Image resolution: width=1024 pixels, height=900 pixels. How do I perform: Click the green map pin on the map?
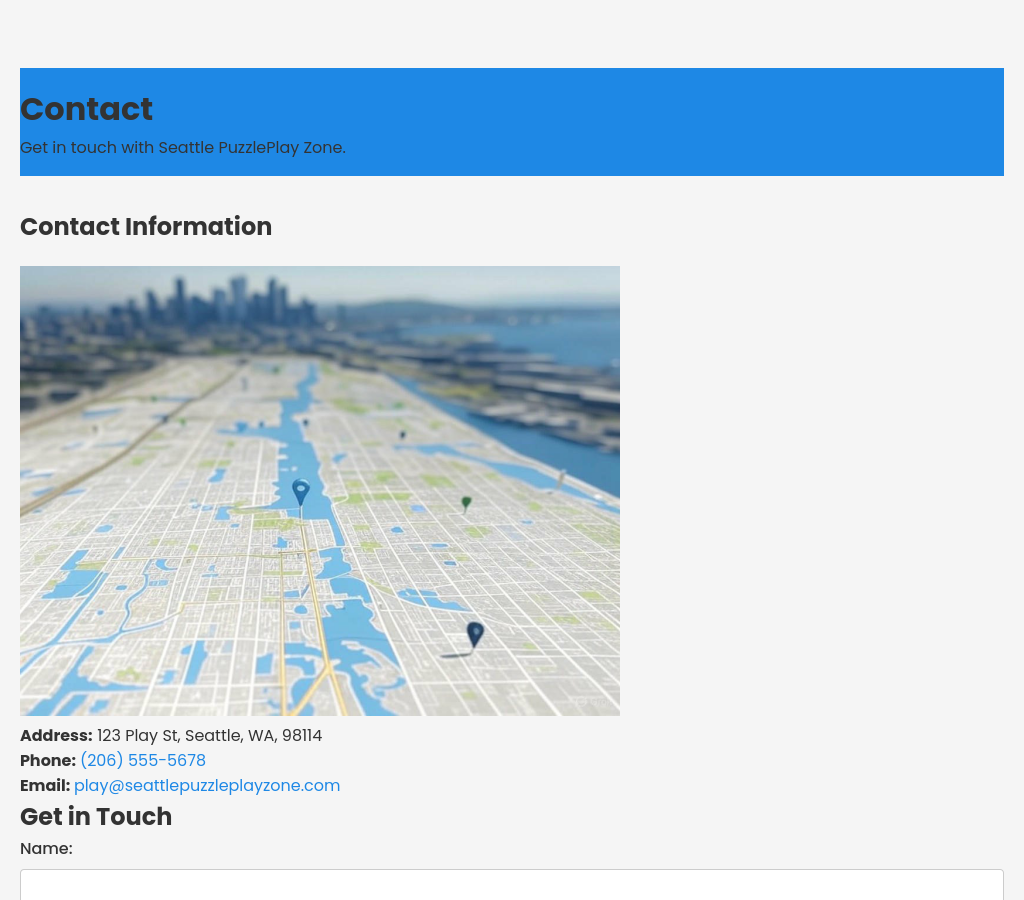466,503
